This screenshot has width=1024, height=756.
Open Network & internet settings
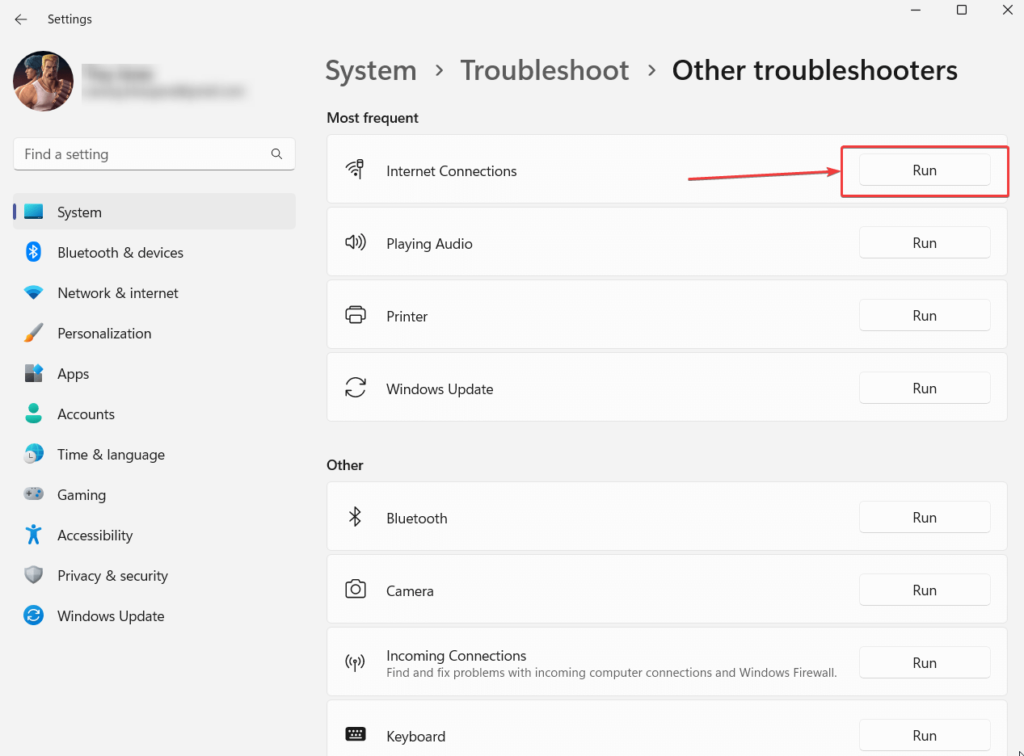[154, 293]
